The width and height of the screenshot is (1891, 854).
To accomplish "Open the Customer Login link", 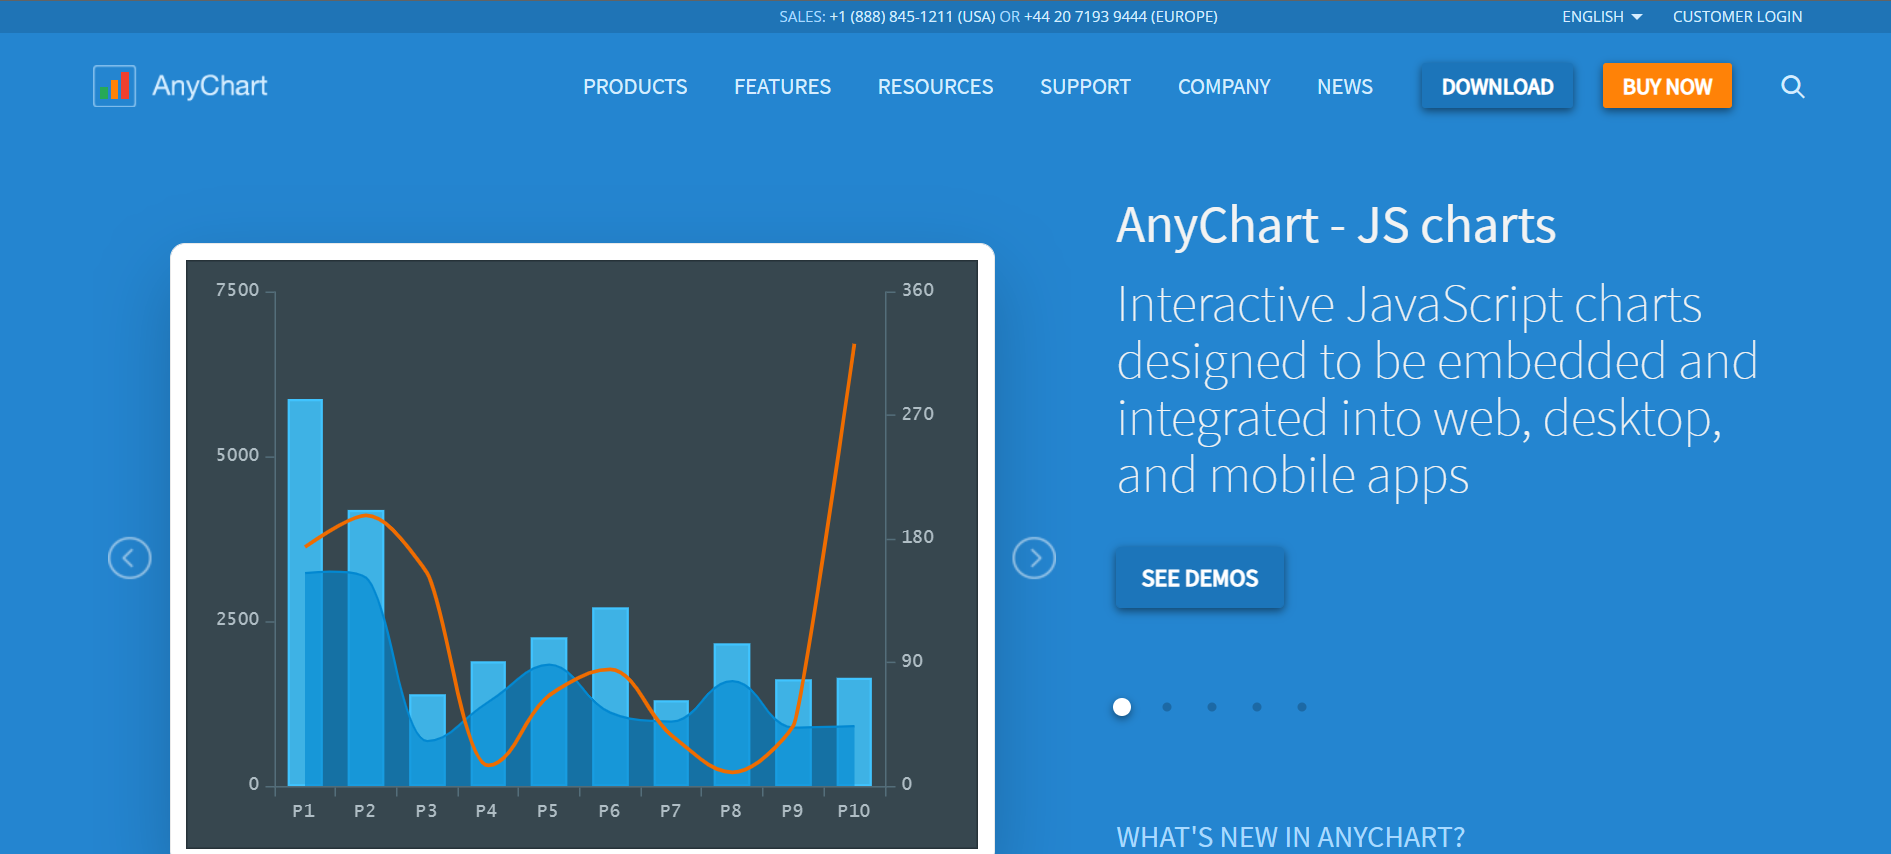I will 1737,17.
